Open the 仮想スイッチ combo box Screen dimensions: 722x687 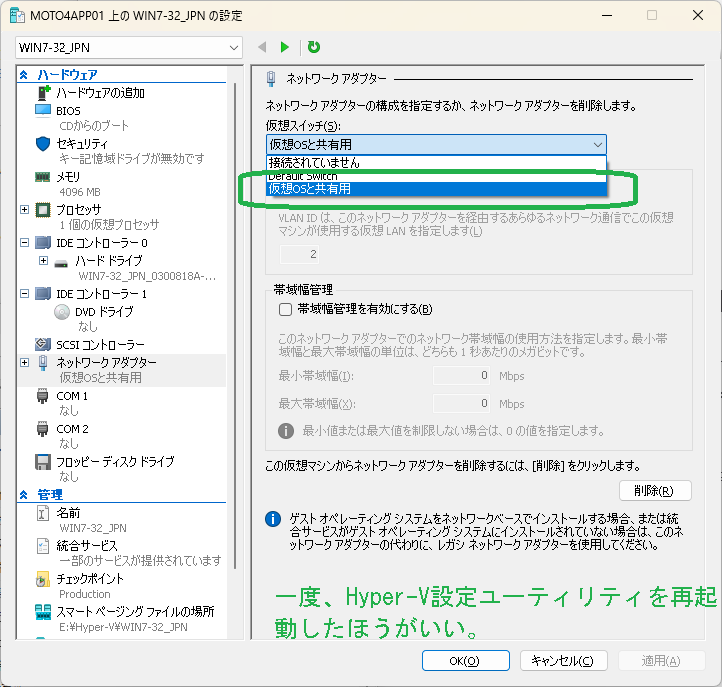(x=436, y=144)
